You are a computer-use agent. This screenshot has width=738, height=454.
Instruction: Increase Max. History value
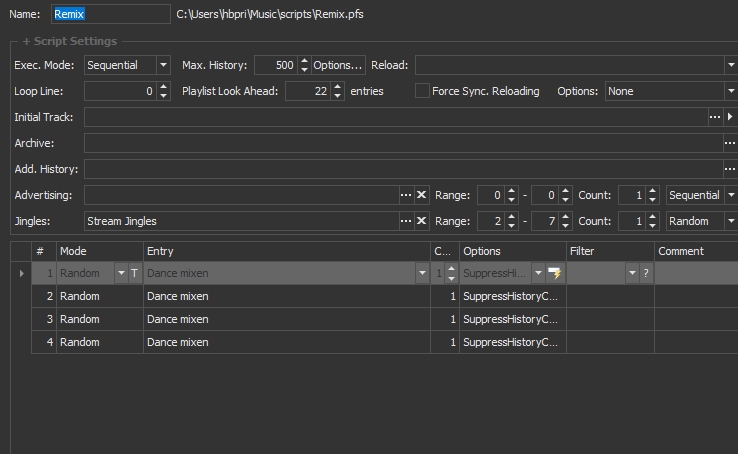tap(305, 61)
